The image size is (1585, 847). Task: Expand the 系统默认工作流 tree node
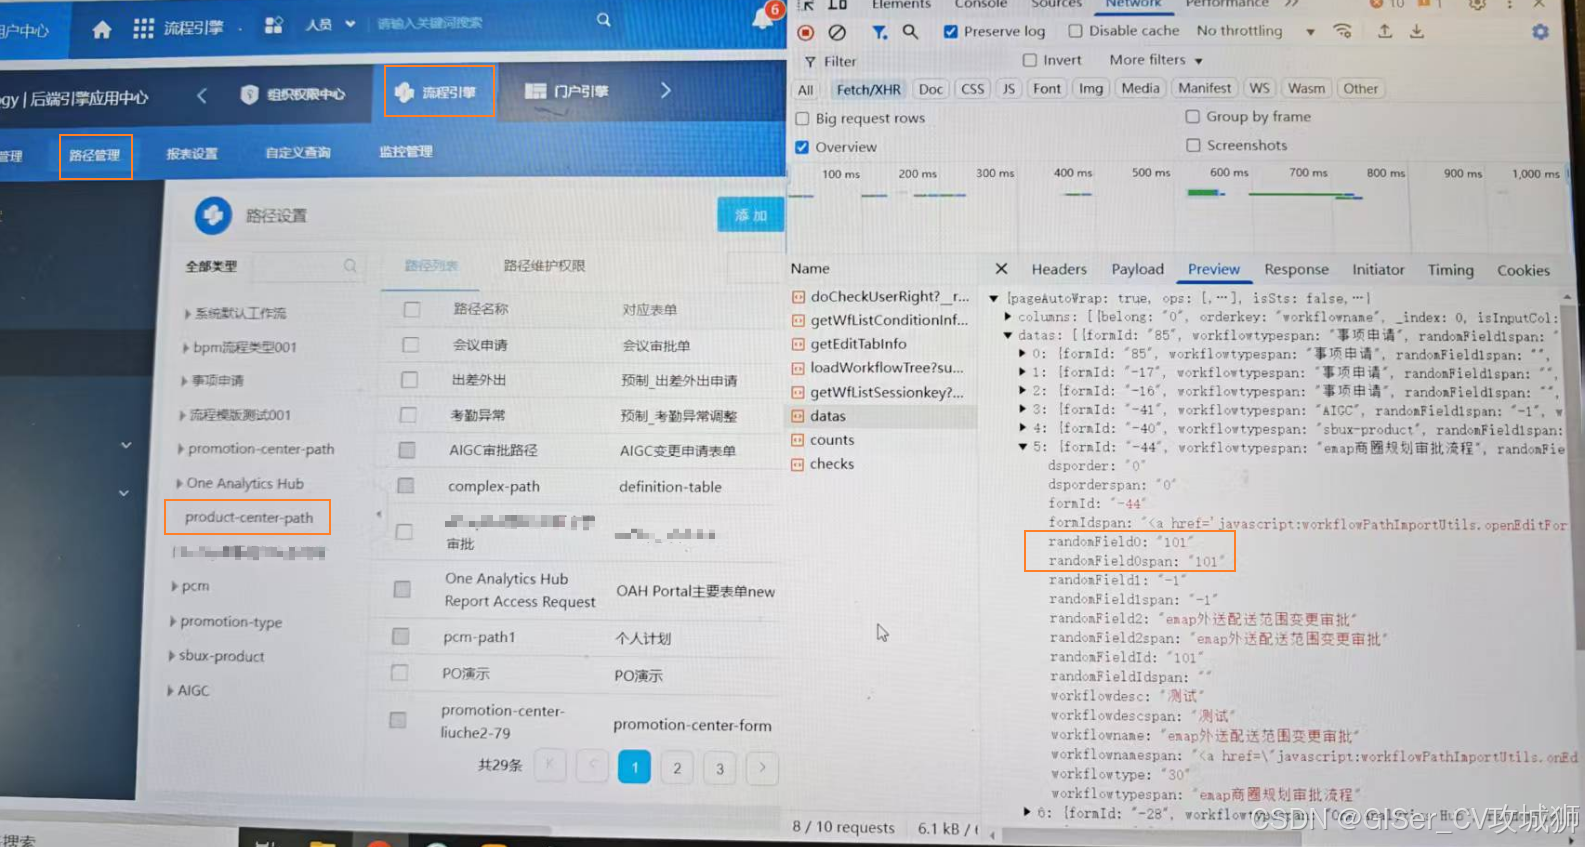tap(187, 314)
